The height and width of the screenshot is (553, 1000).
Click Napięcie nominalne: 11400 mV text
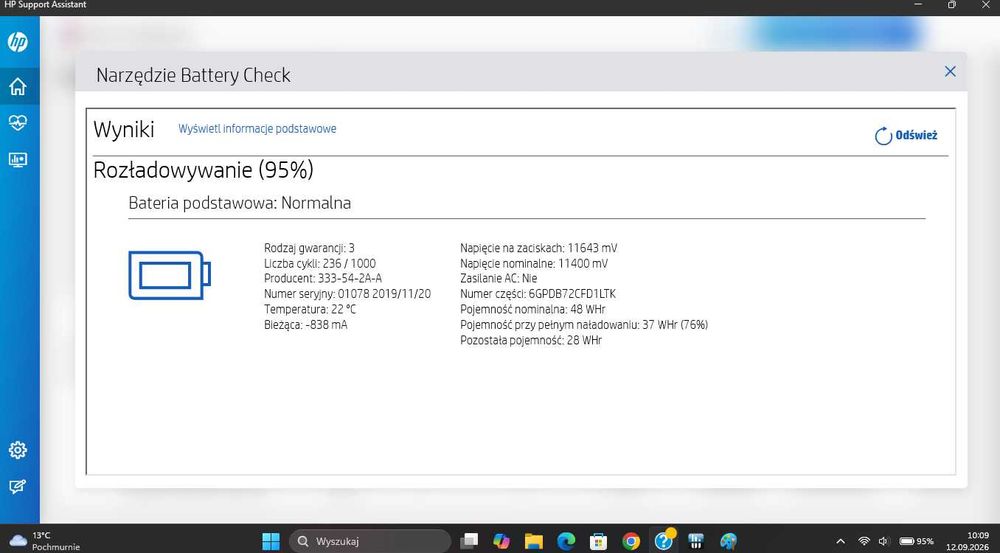click(534, 263)
